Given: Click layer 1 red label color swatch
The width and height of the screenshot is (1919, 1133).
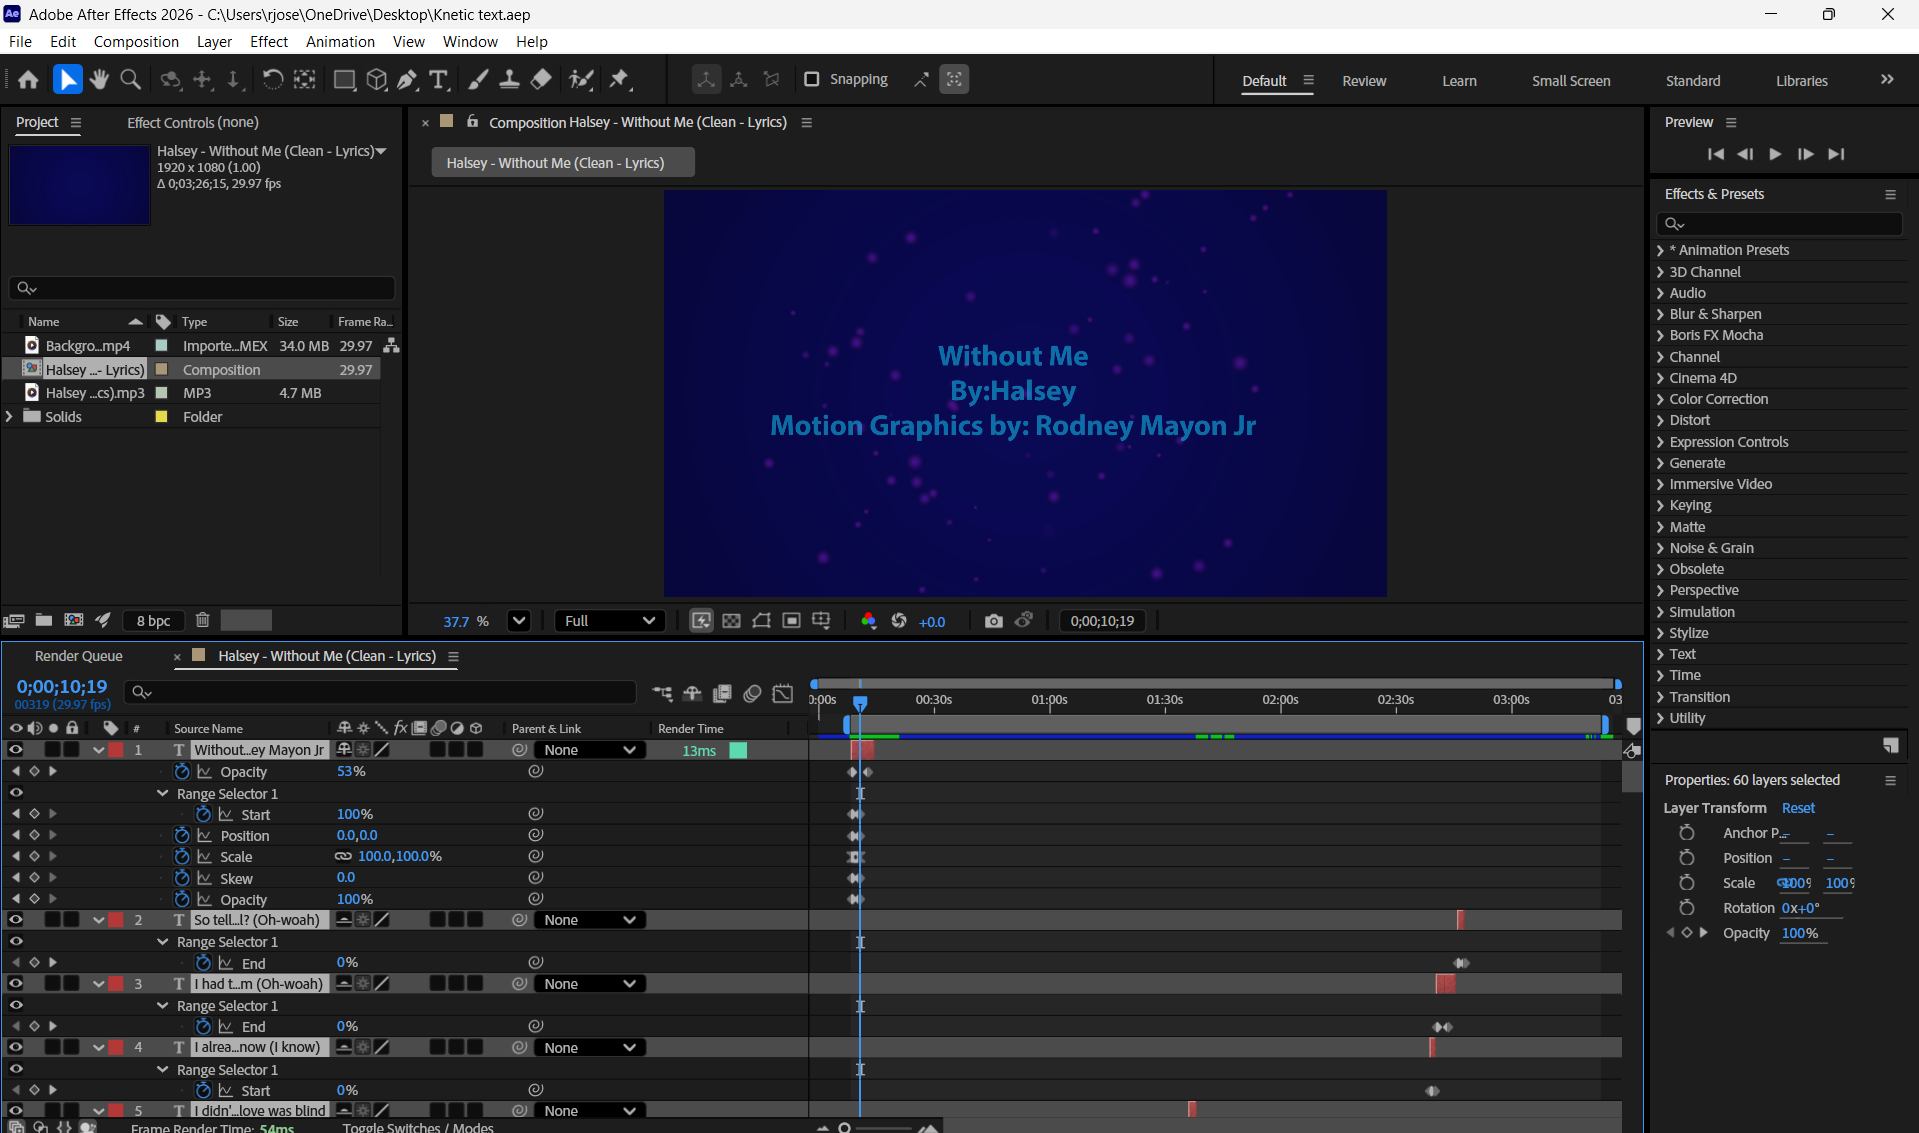Looking at the screenshot, I should (x=116, y=750).
